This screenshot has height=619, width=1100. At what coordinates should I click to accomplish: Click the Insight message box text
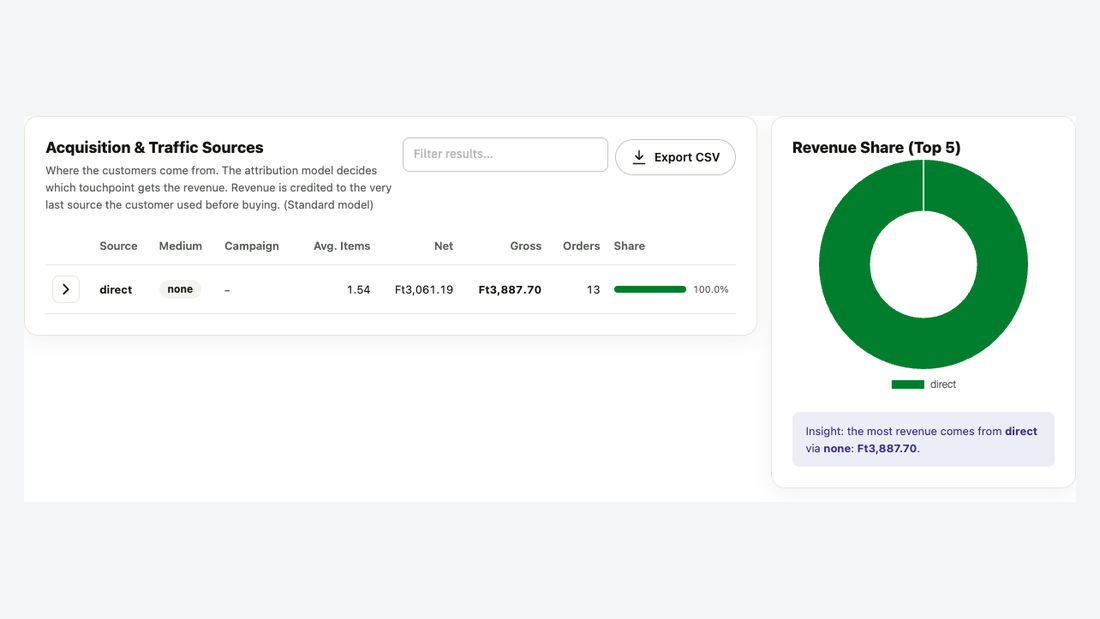[x=922, y=439]
